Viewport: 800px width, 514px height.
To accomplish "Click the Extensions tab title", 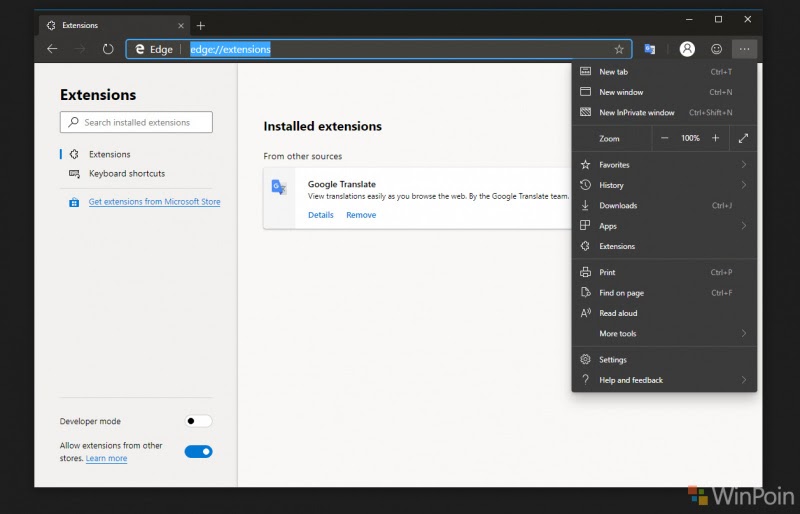I will coord(80,25).
